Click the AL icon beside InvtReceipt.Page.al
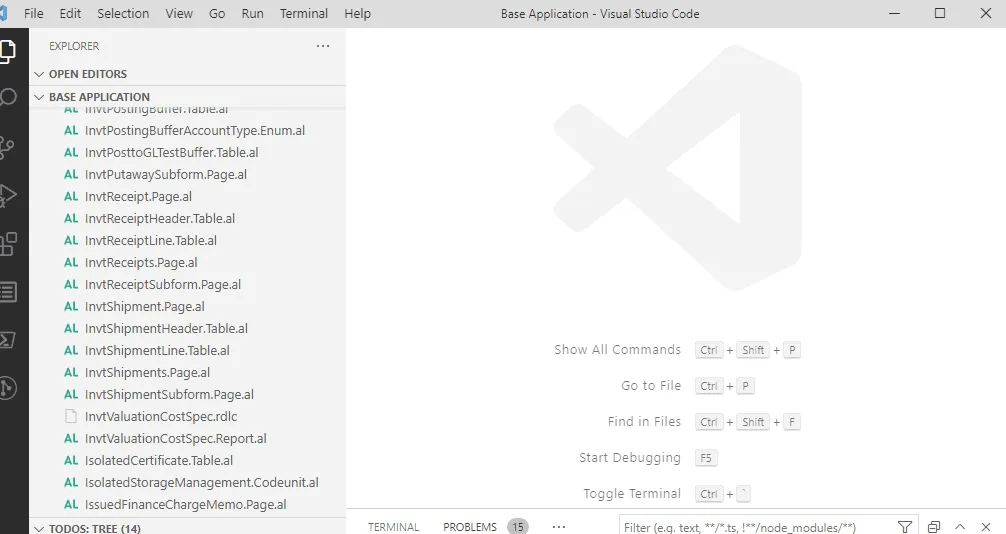Screen dimensions: 1006x534 pyautogui.click(x=71, y=196)
